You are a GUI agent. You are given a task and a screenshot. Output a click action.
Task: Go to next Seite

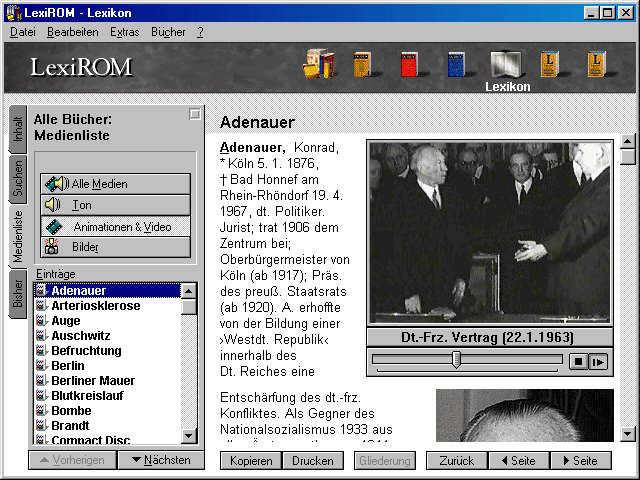pos(581,460)
